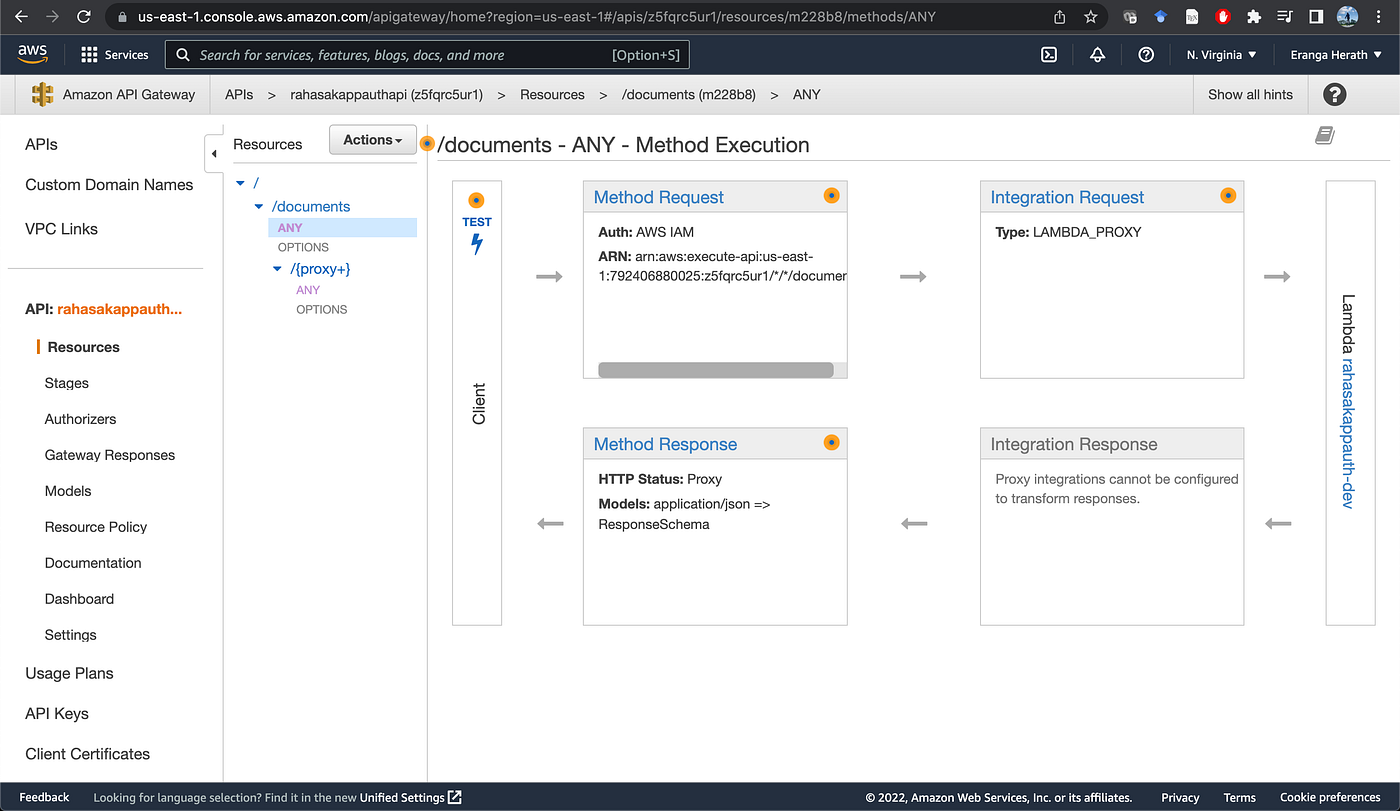Open AWS CloudShell terminal icon

tap(1049, 55)
